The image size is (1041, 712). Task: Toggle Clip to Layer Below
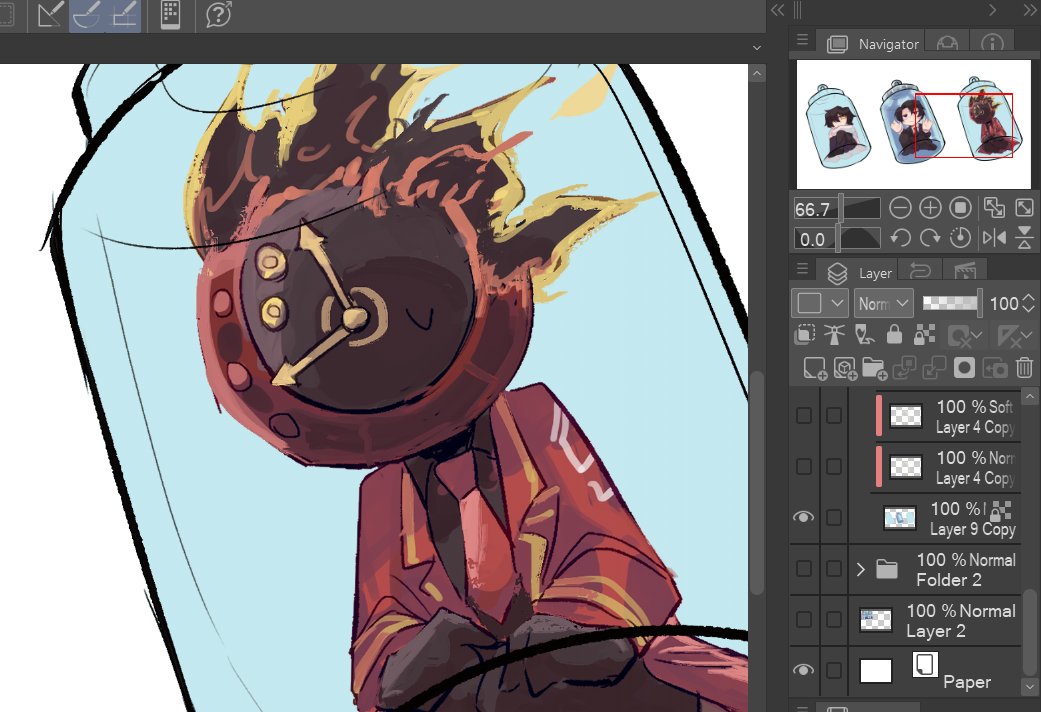(x=804, y=334)
